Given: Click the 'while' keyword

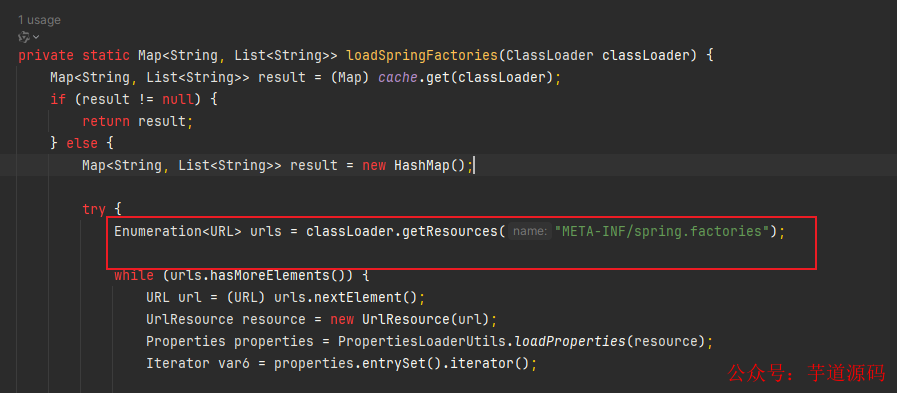Looking at the screenshot, I should click(x=134, y=275).
